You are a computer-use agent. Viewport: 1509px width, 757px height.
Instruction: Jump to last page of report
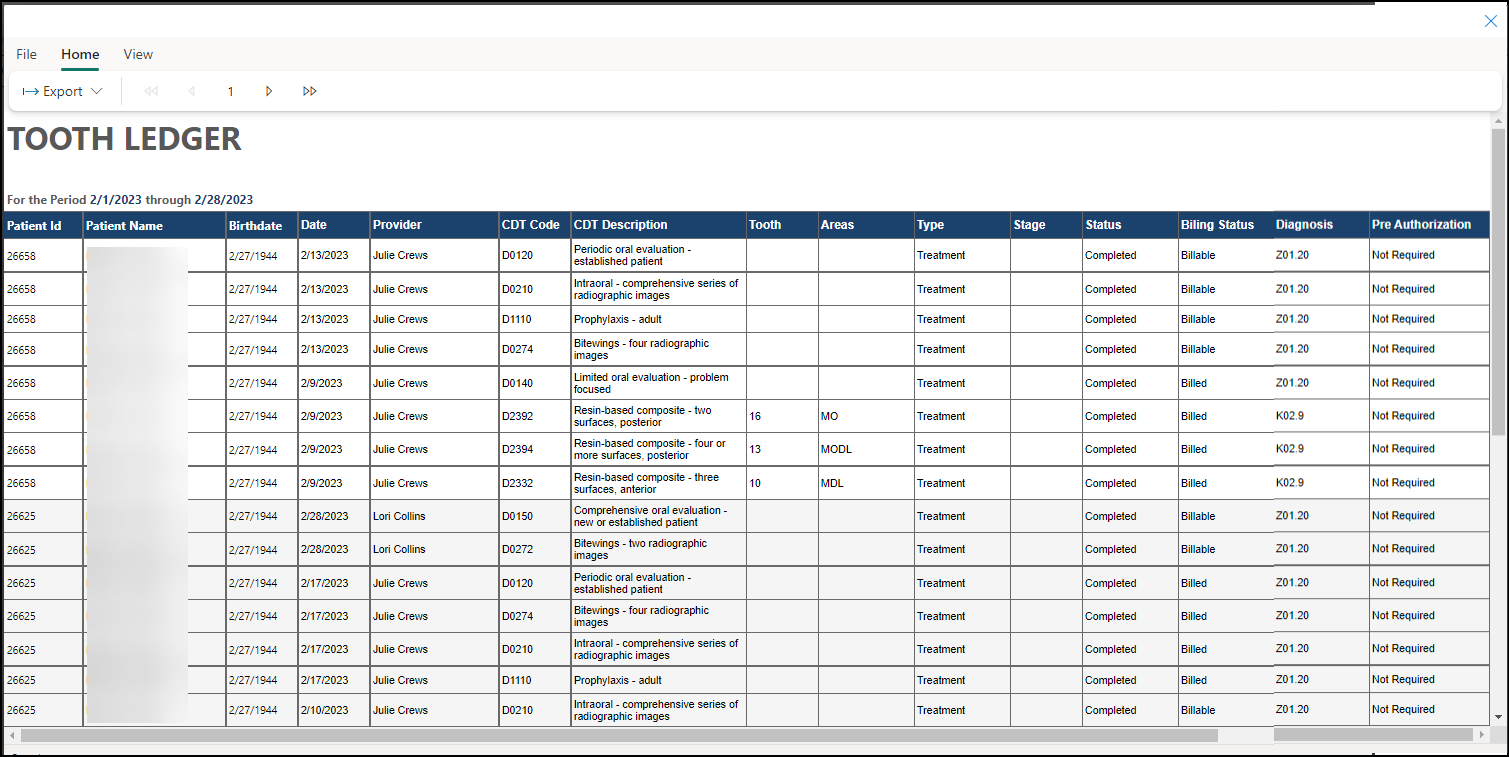click(310, 91)
